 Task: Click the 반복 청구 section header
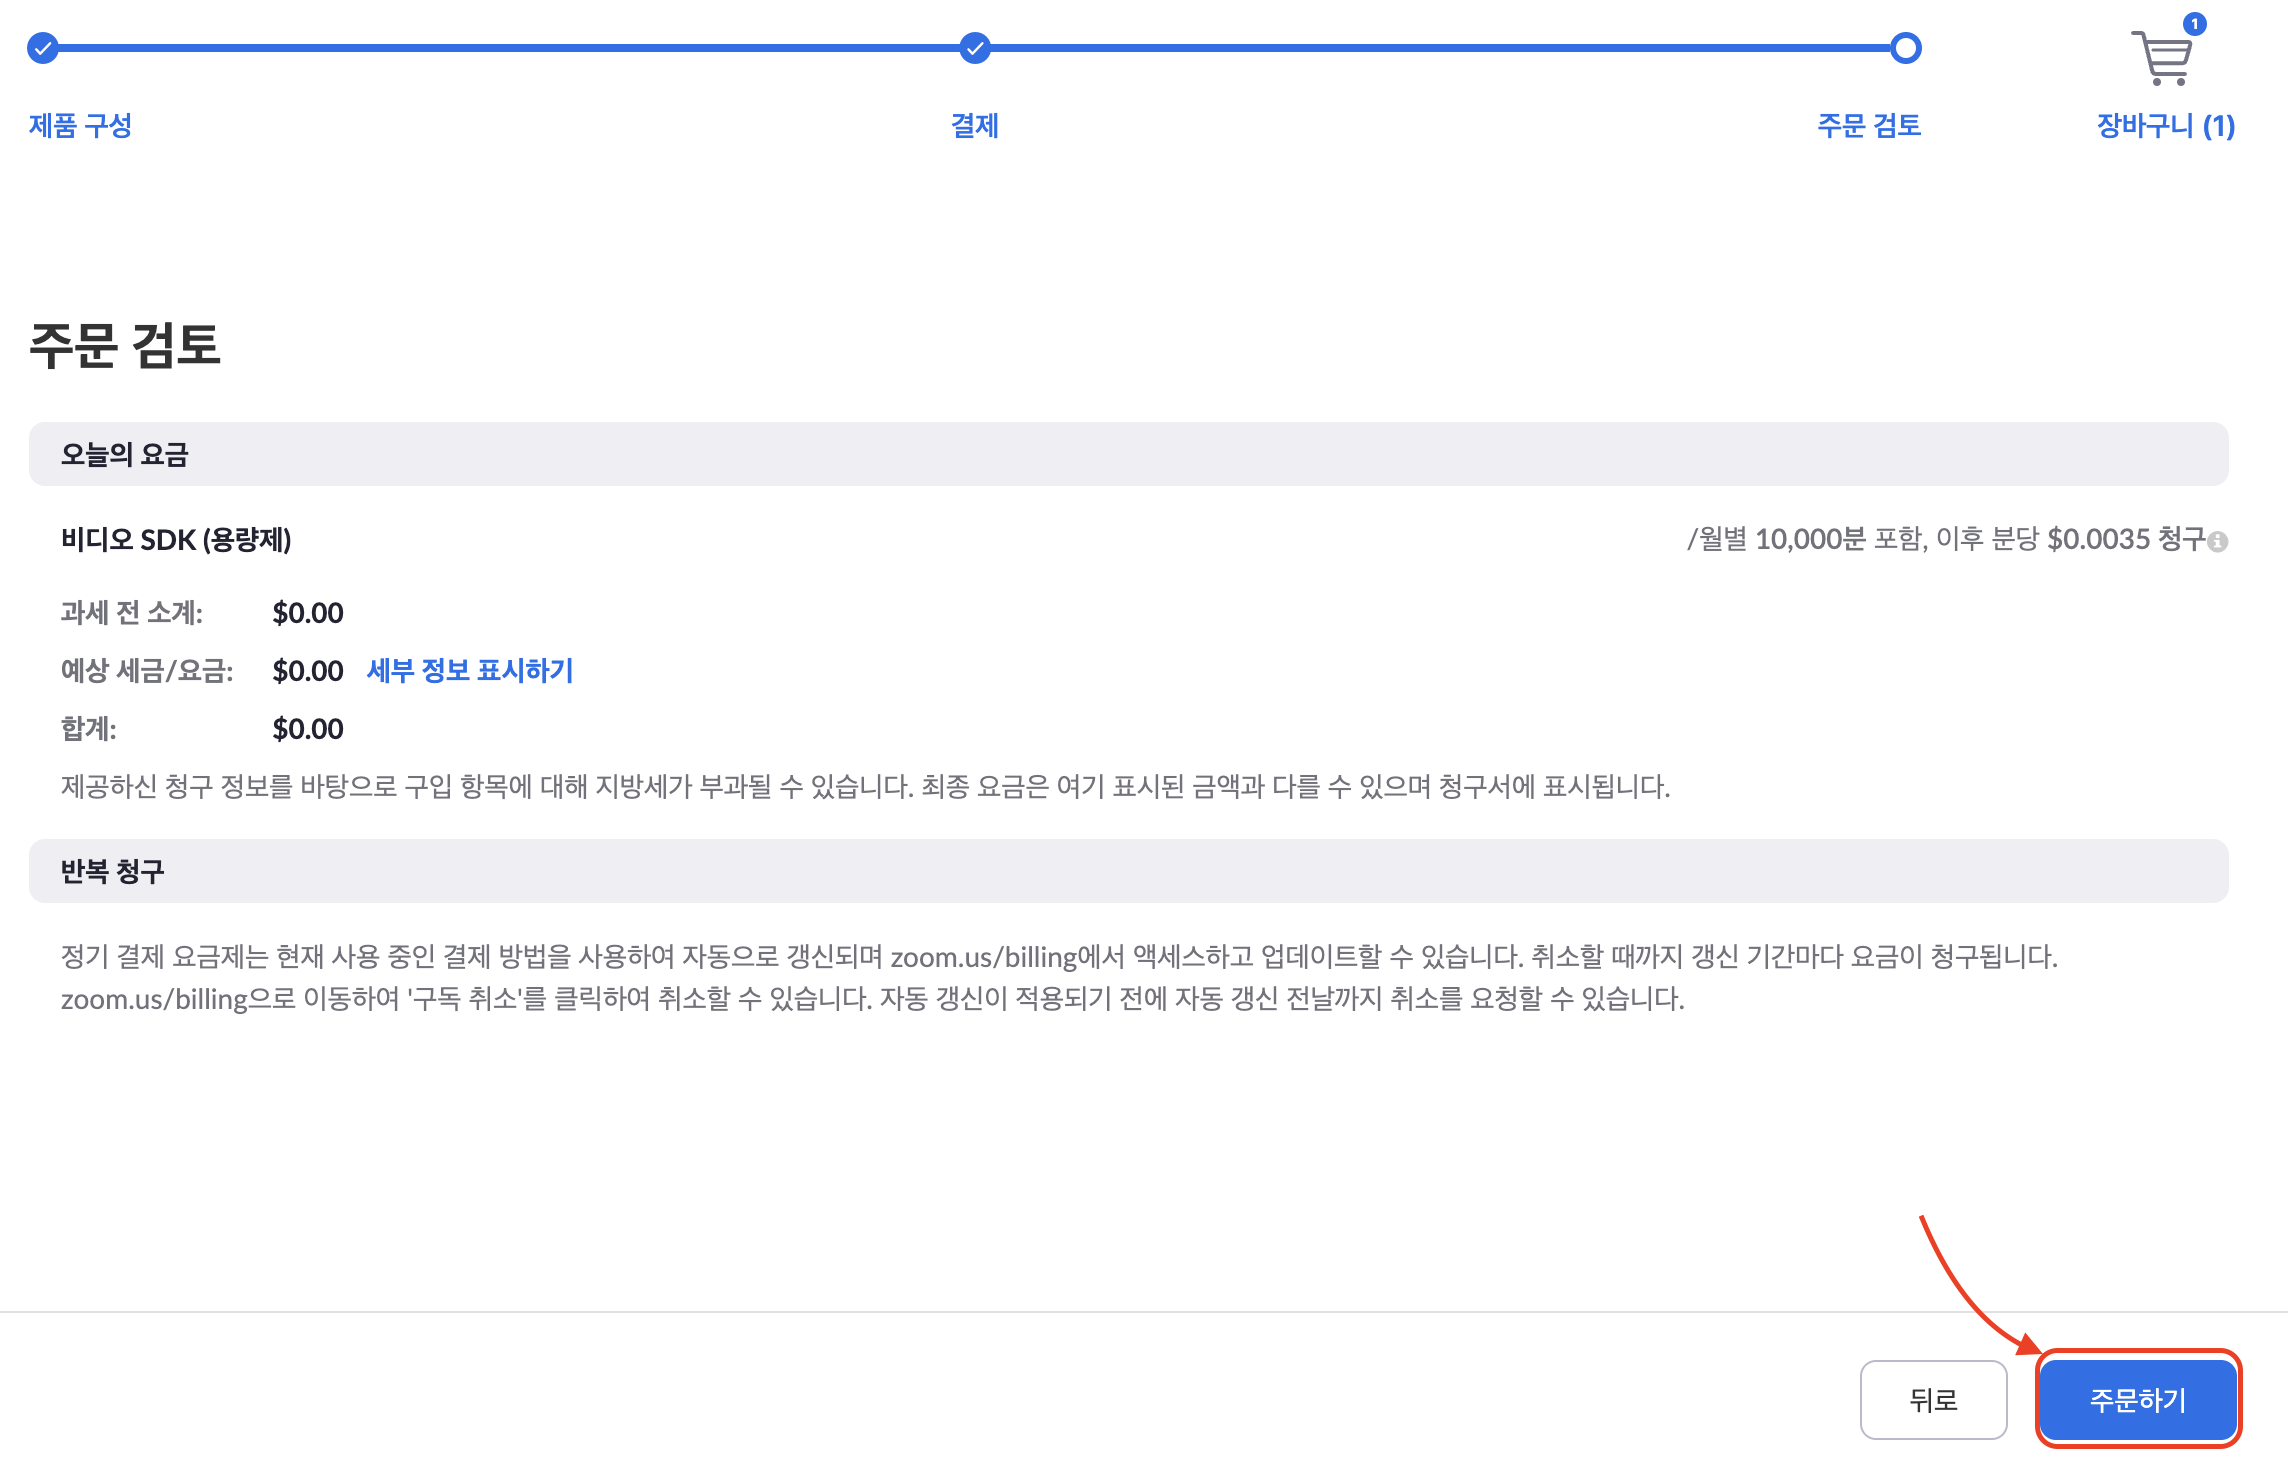coord(112,871)
